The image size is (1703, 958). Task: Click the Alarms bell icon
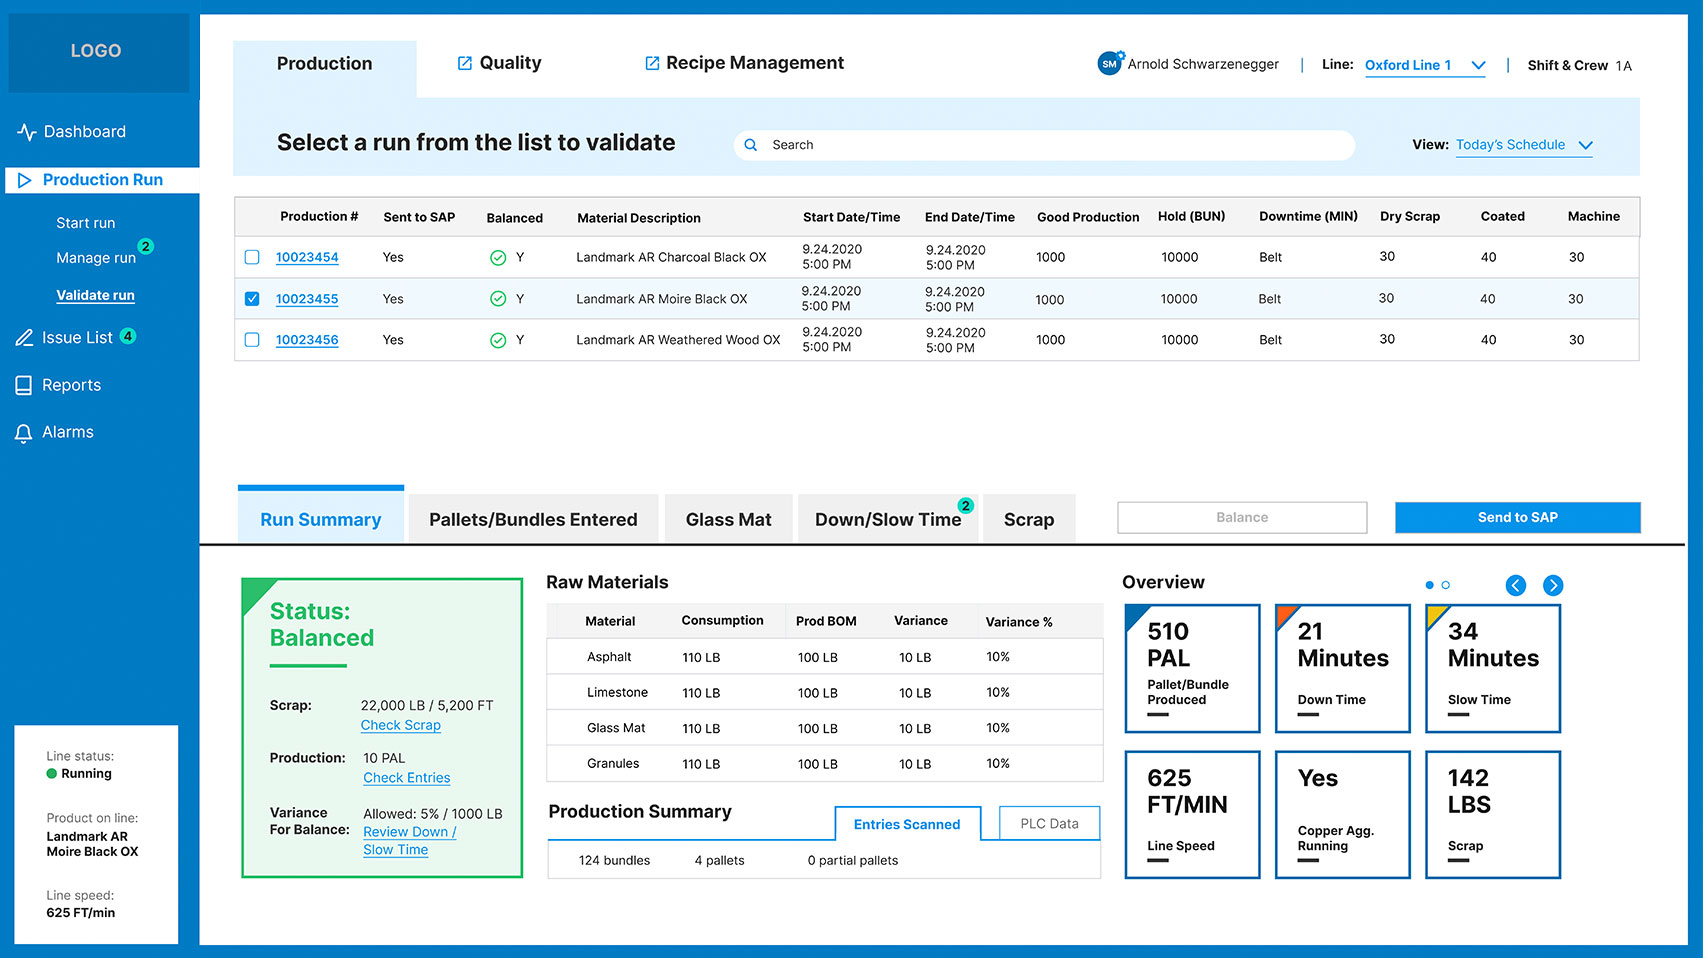point(24,433)
